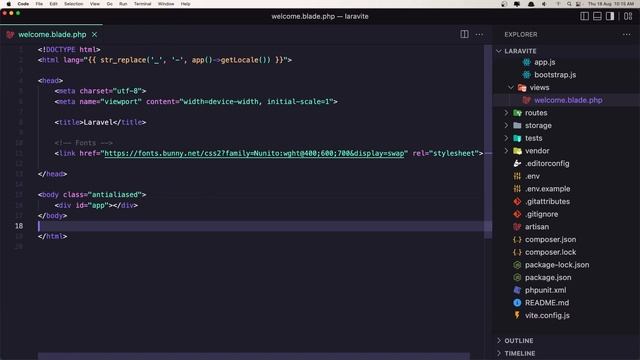Open the Selection menu
640x360 pixels.
coord(73,4)
